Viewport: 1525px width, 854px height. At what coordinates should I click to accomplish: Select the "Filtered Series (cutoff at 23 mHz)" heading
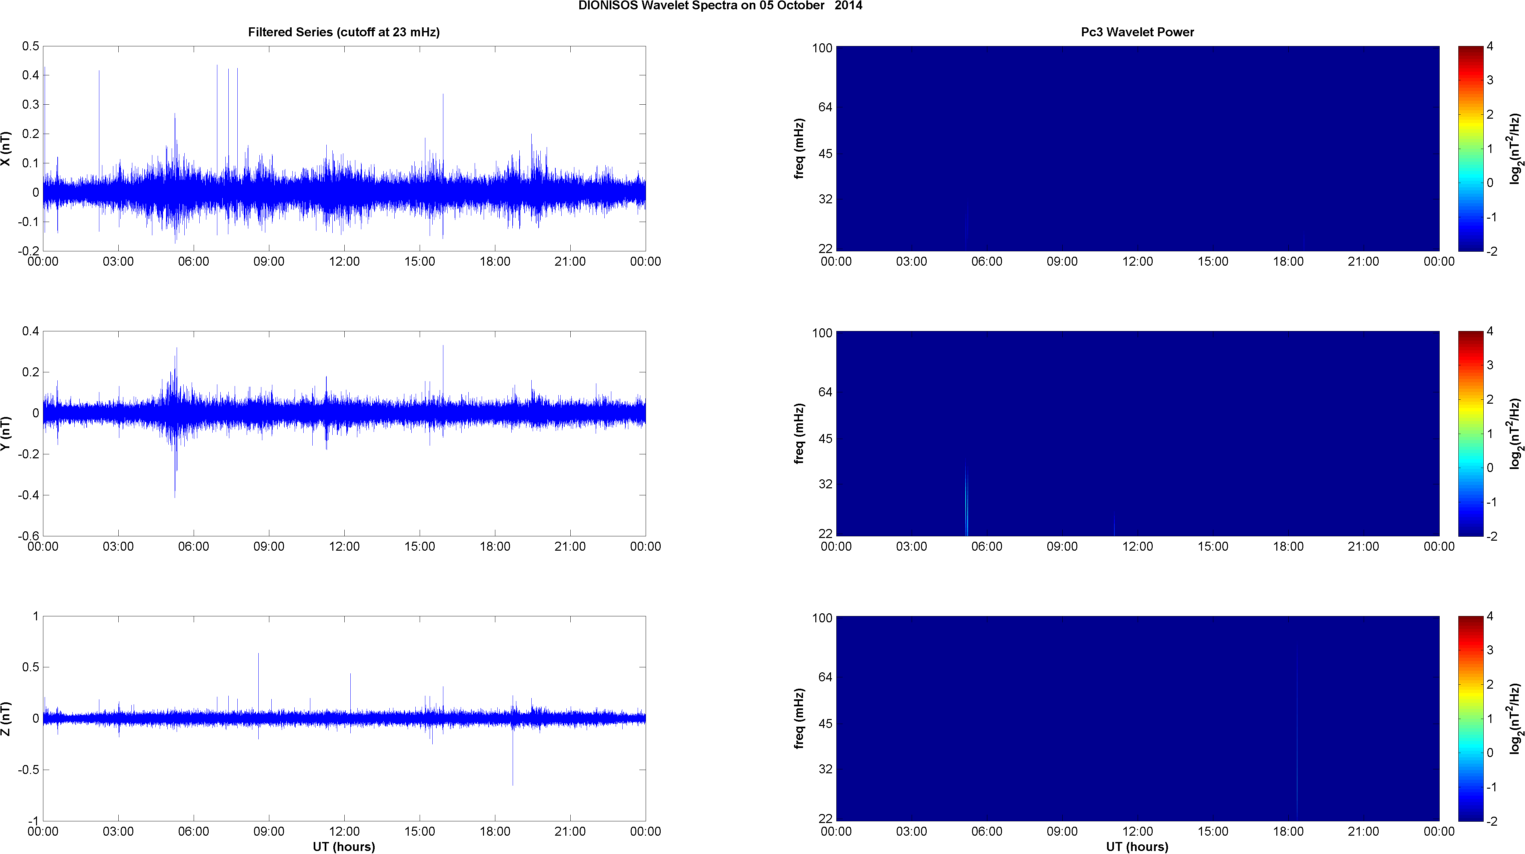(x=344, y=32)
